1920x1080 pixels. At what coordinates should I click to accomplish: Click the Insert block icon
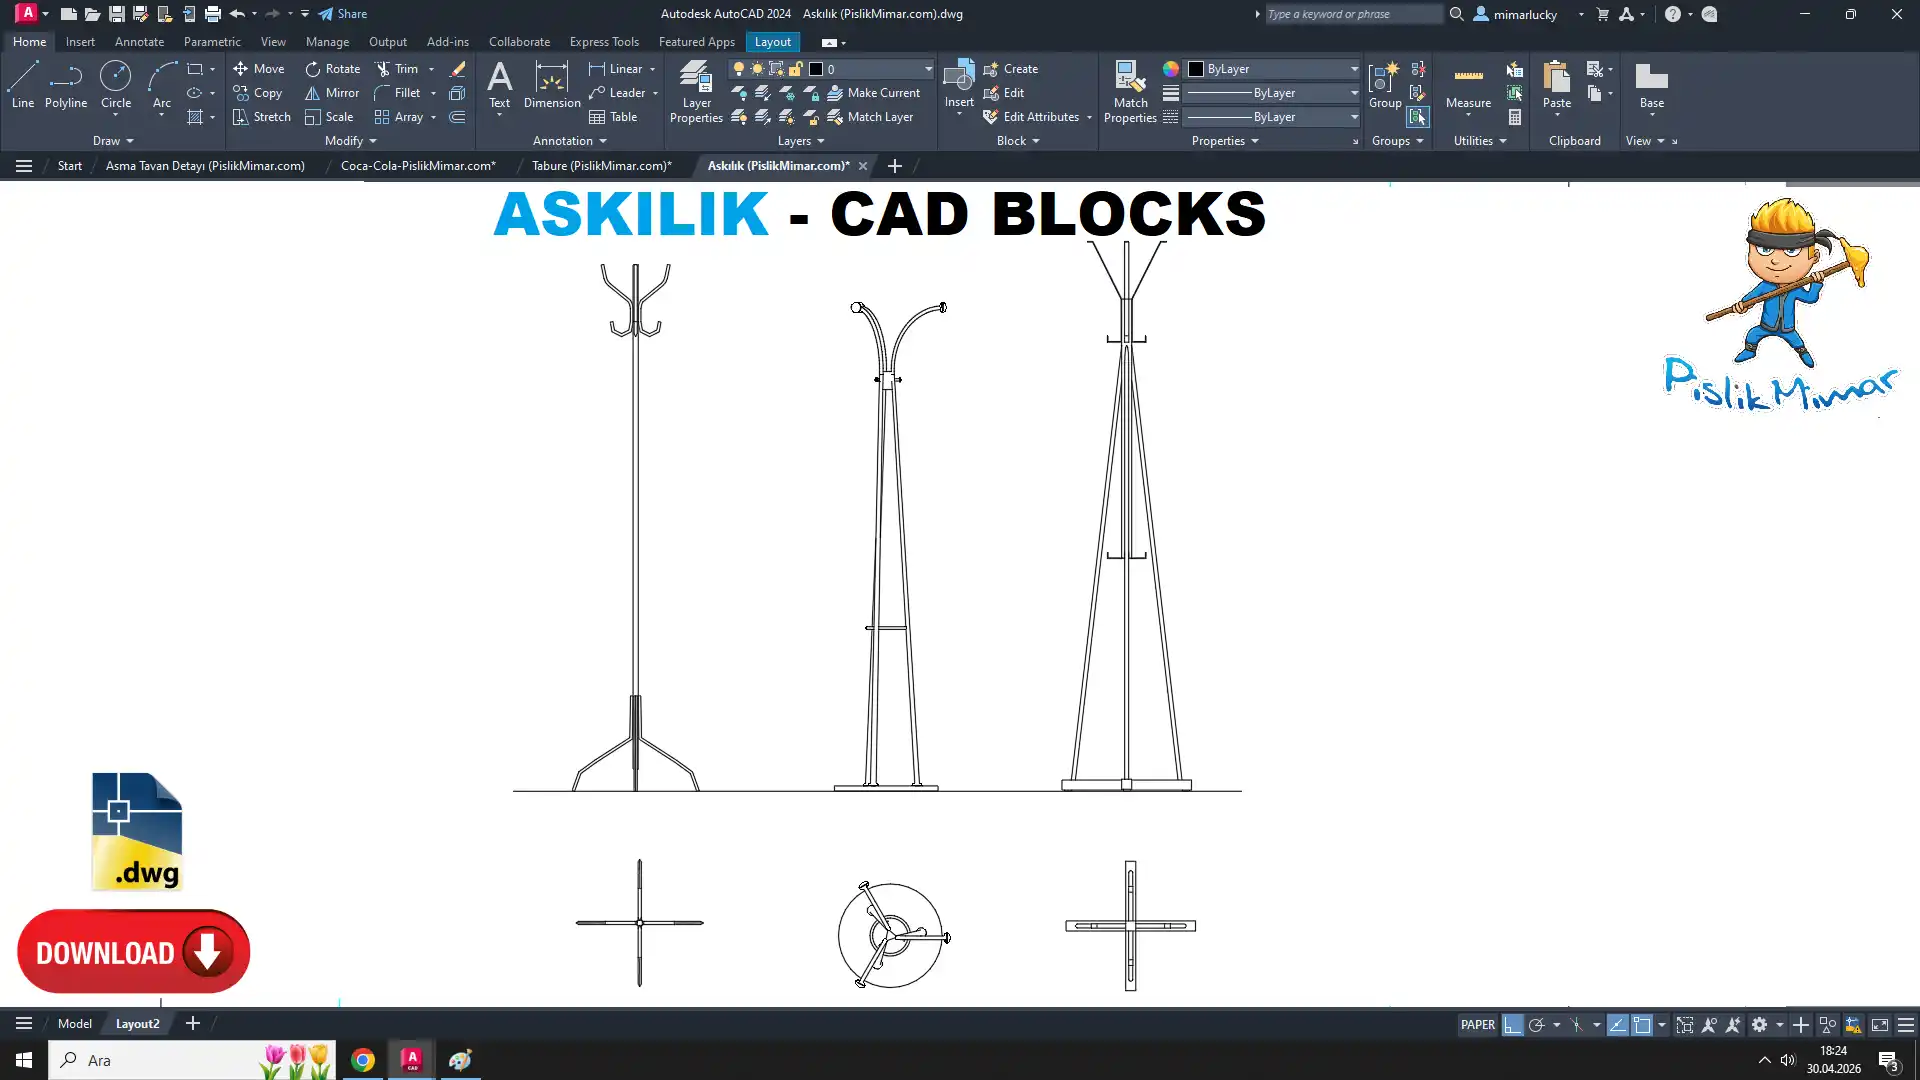959,78
